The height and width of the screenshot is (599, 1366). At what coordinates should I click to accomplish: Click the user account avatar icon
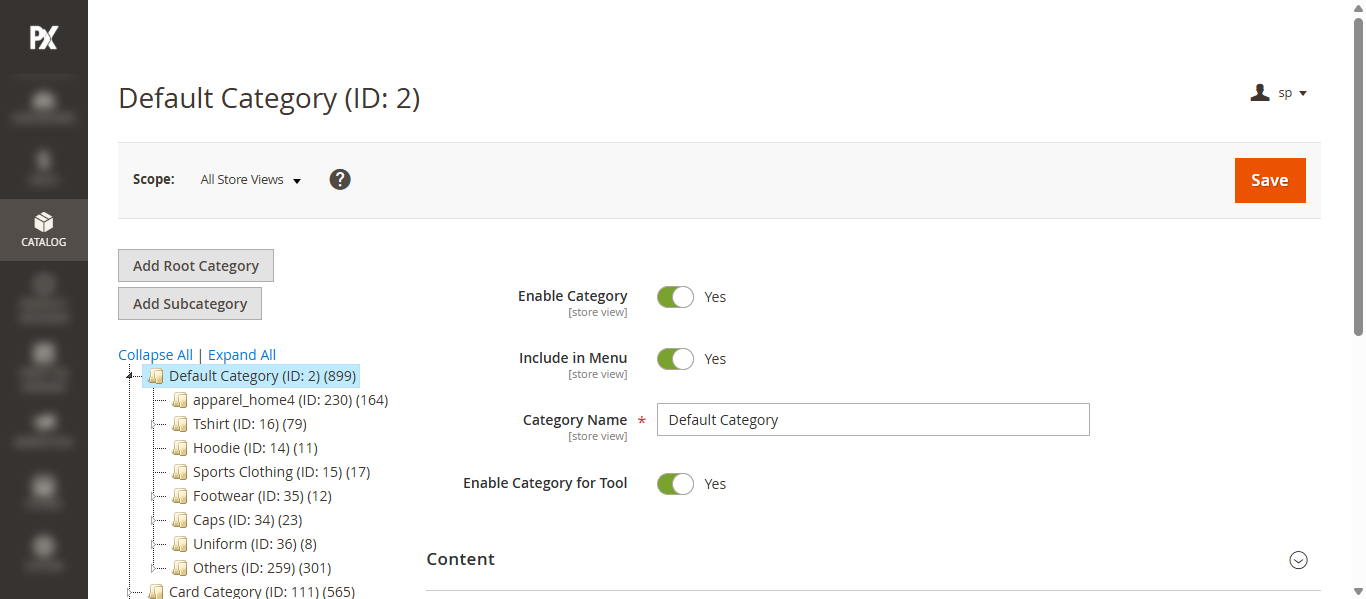1260,93
